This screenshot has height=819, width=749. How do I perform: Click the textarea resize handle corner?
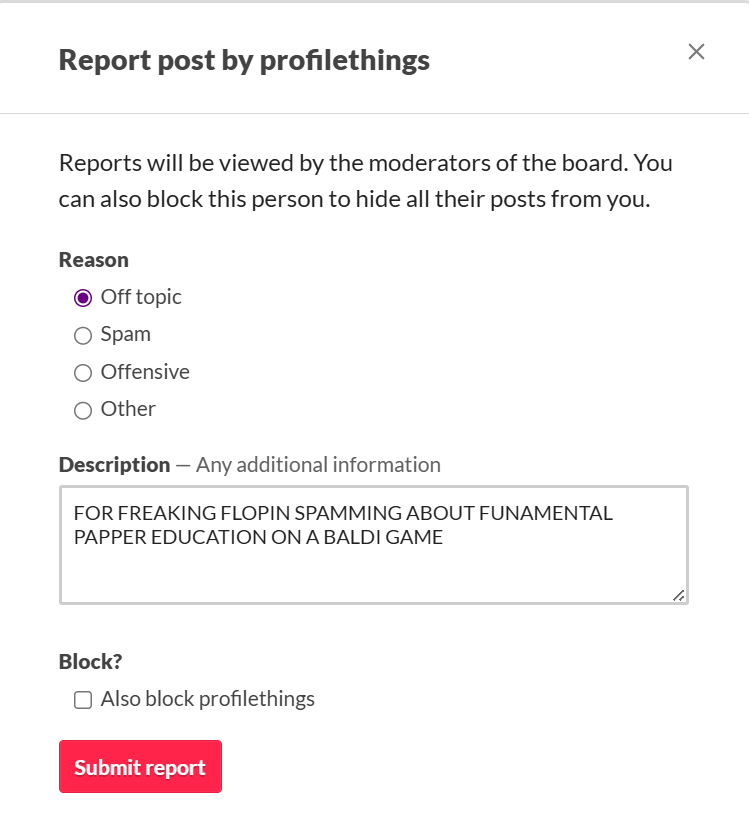[x=678, y=595]
